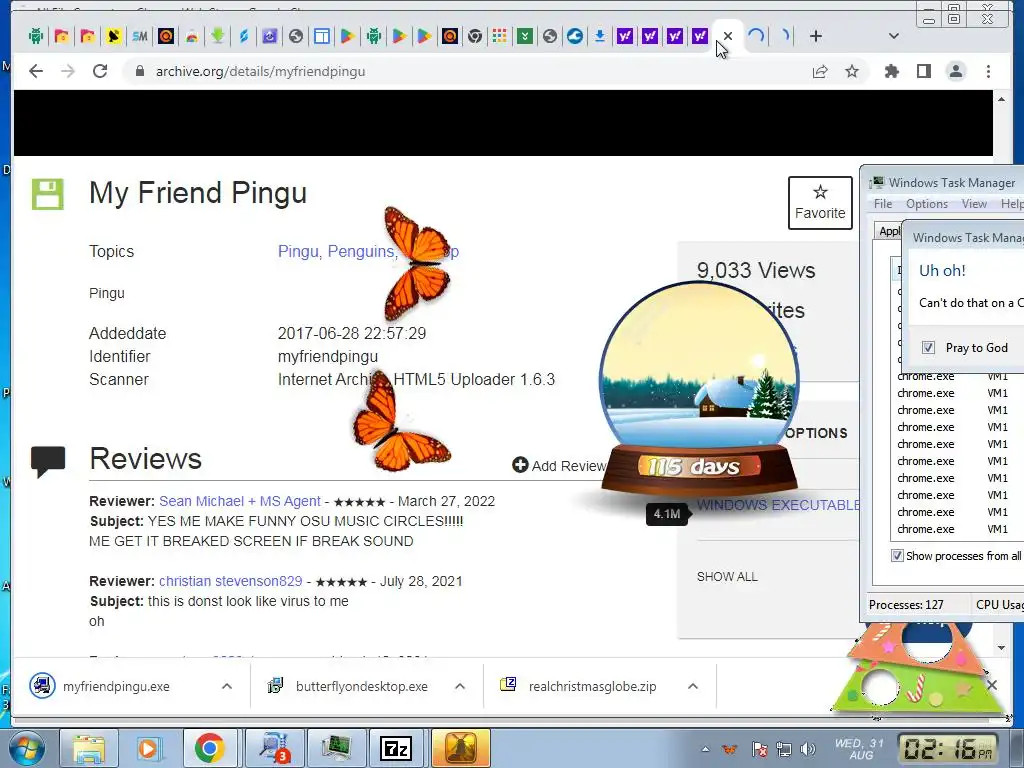Image resolution: width=1024 pixels, height=768 pixels.
Task: Expand options for realchristmasglobe.zip download
Action: pyautogui.click(x=693, y=686)
